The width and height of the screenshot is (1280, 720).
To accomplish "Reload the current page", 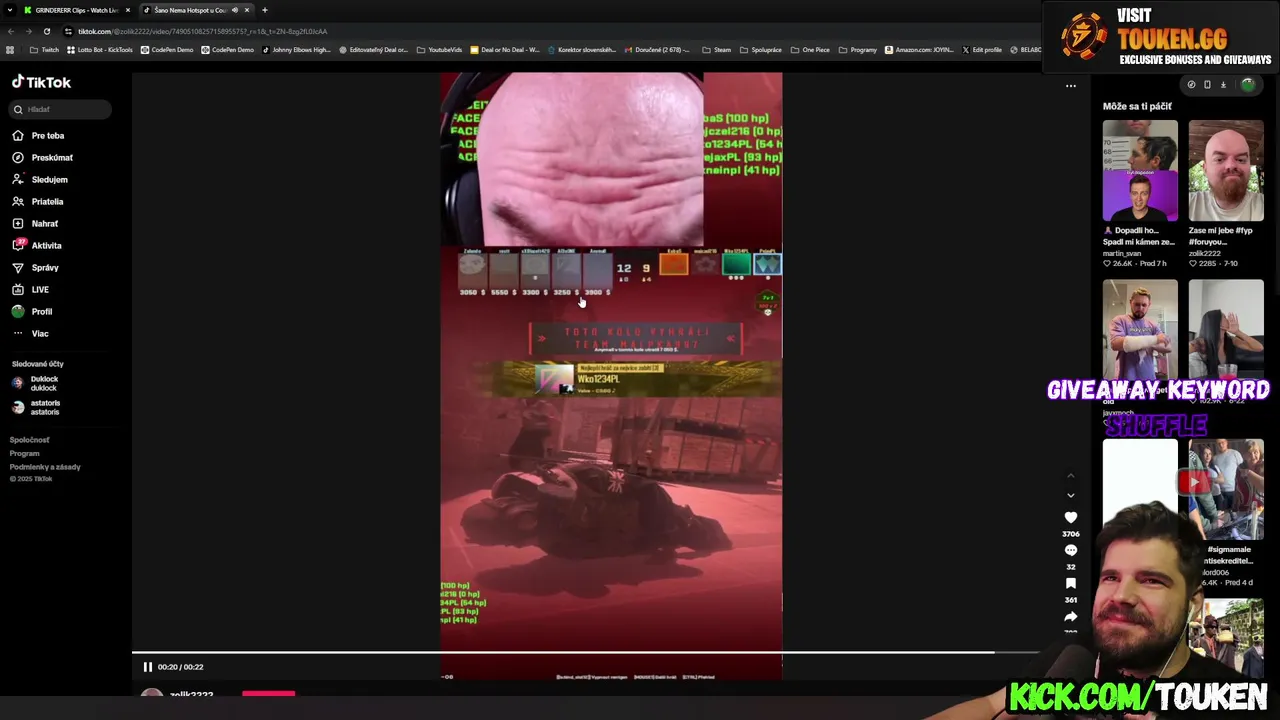I will tap(46, 31).
